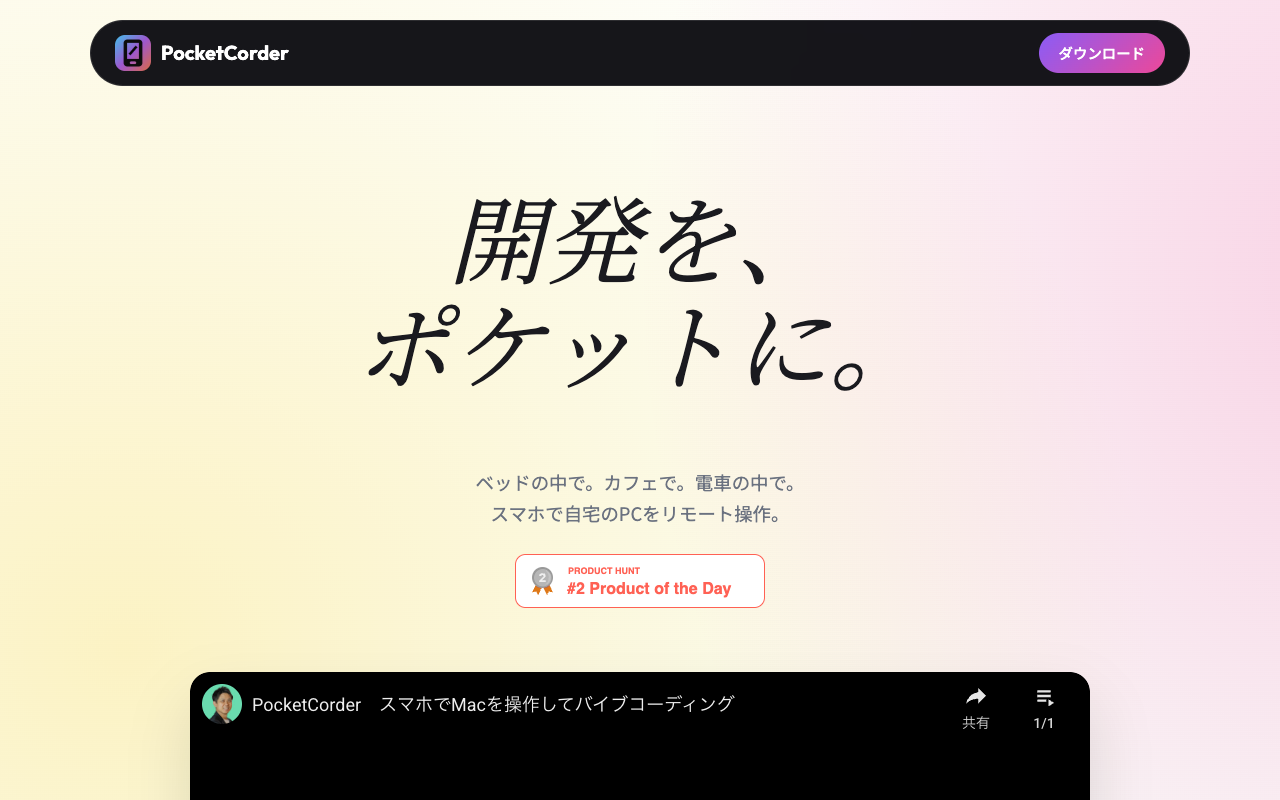
Task: Click the video title スマホでMacを操作してバイブコーディング
Action: coord(557,704)
